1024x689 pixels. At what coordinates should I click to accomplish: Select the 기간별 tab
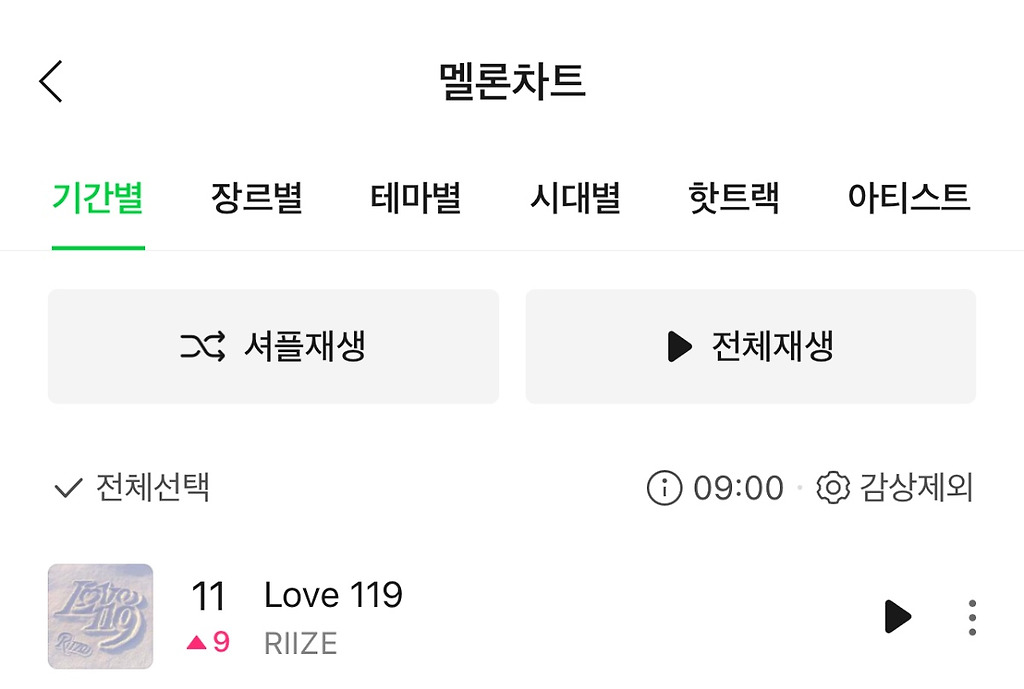(98, 197)
